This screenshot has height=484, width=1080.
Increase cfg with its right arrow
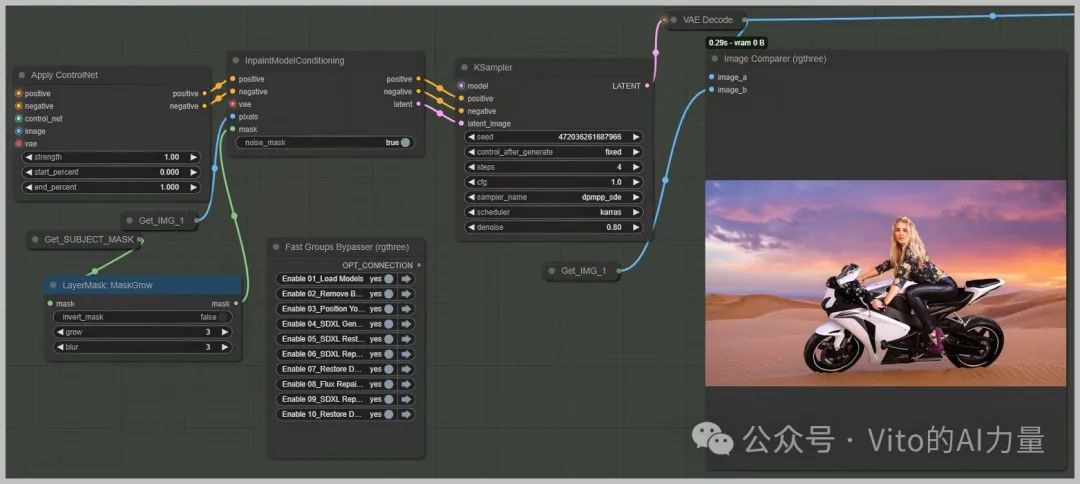tap(636, 182)
